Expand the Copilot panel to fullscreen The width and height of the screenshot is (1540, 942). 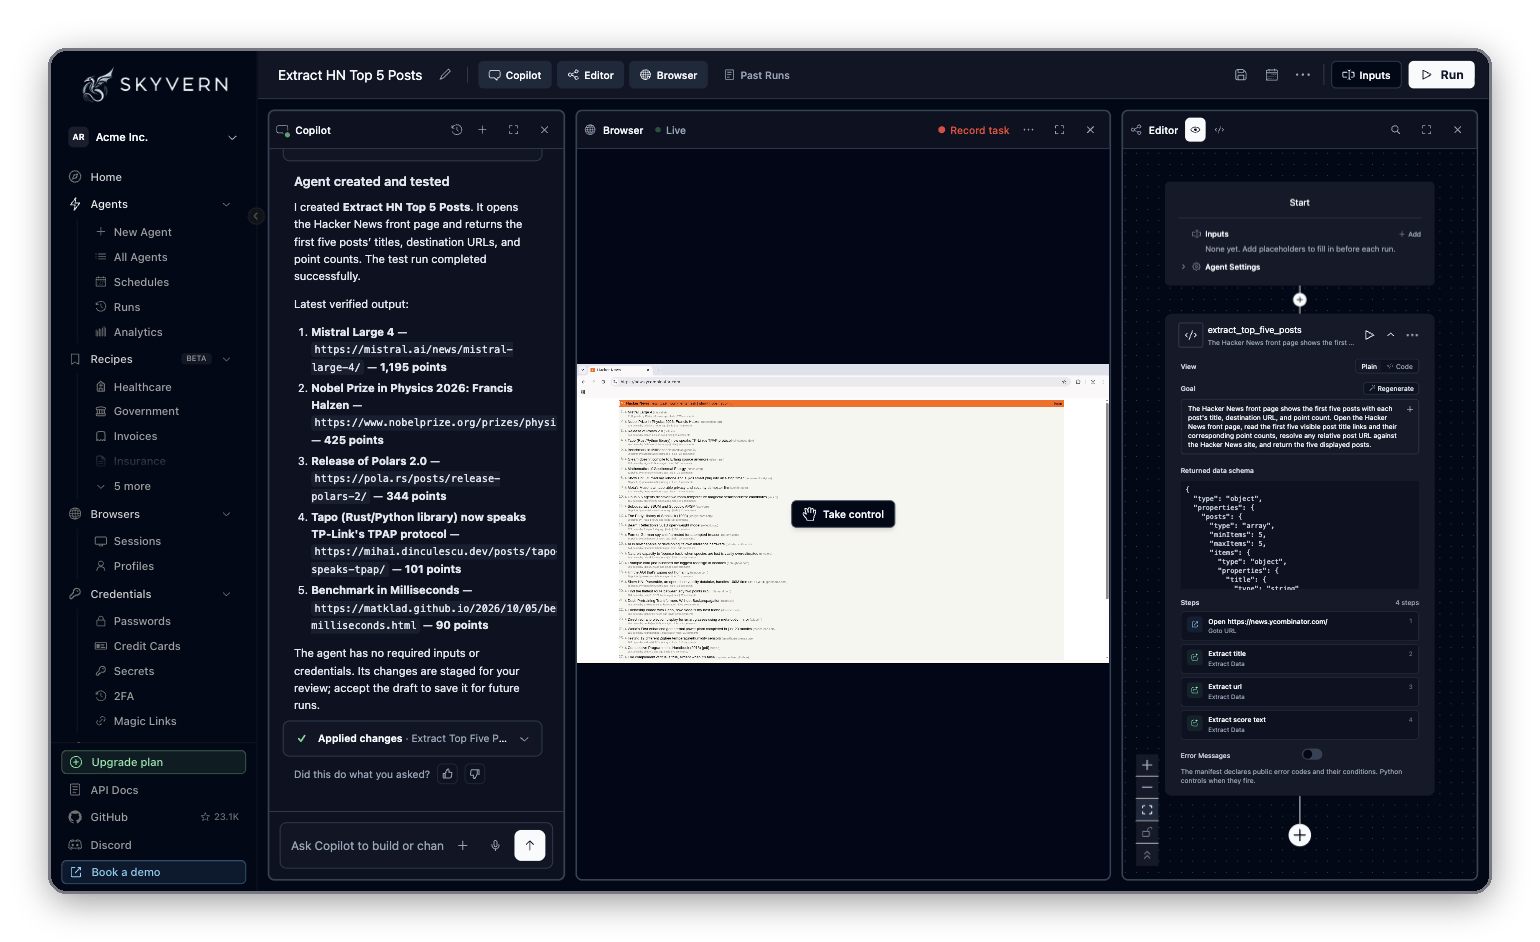513,130
